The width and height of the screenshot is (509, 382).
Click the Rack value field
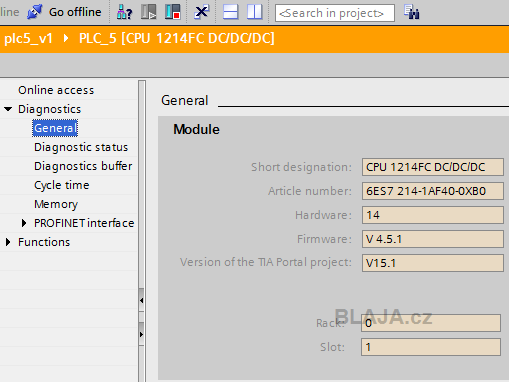tap(431, 323)
